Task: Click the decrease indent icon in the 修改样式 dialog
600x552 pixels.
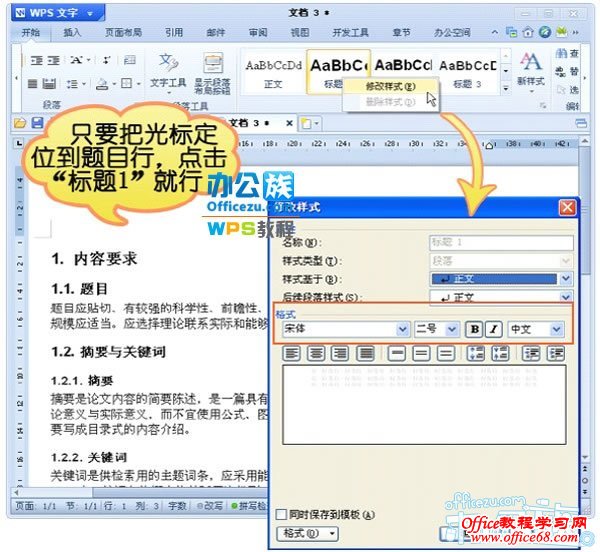Action: [531, 353]
